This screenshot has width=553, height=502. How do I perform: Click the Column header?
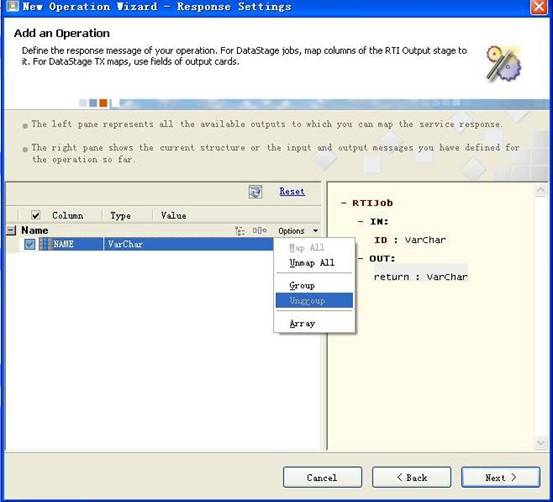point(67,215)
